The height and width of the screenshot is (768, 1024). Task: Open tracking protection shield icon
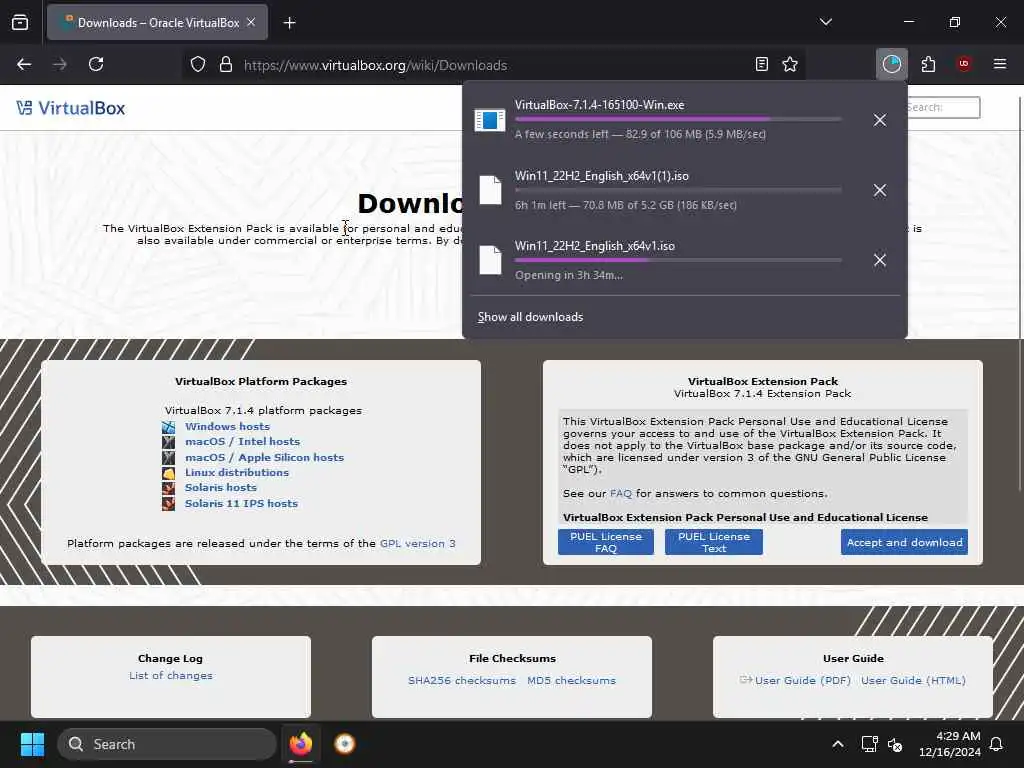point(198,65)
